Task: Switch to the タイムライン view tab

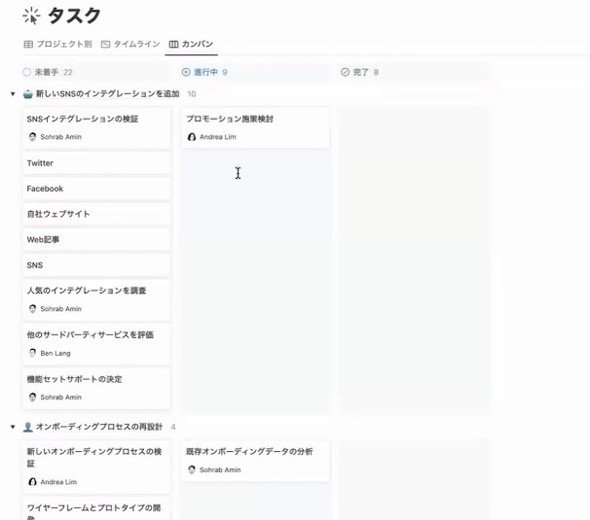Action: 130,44
